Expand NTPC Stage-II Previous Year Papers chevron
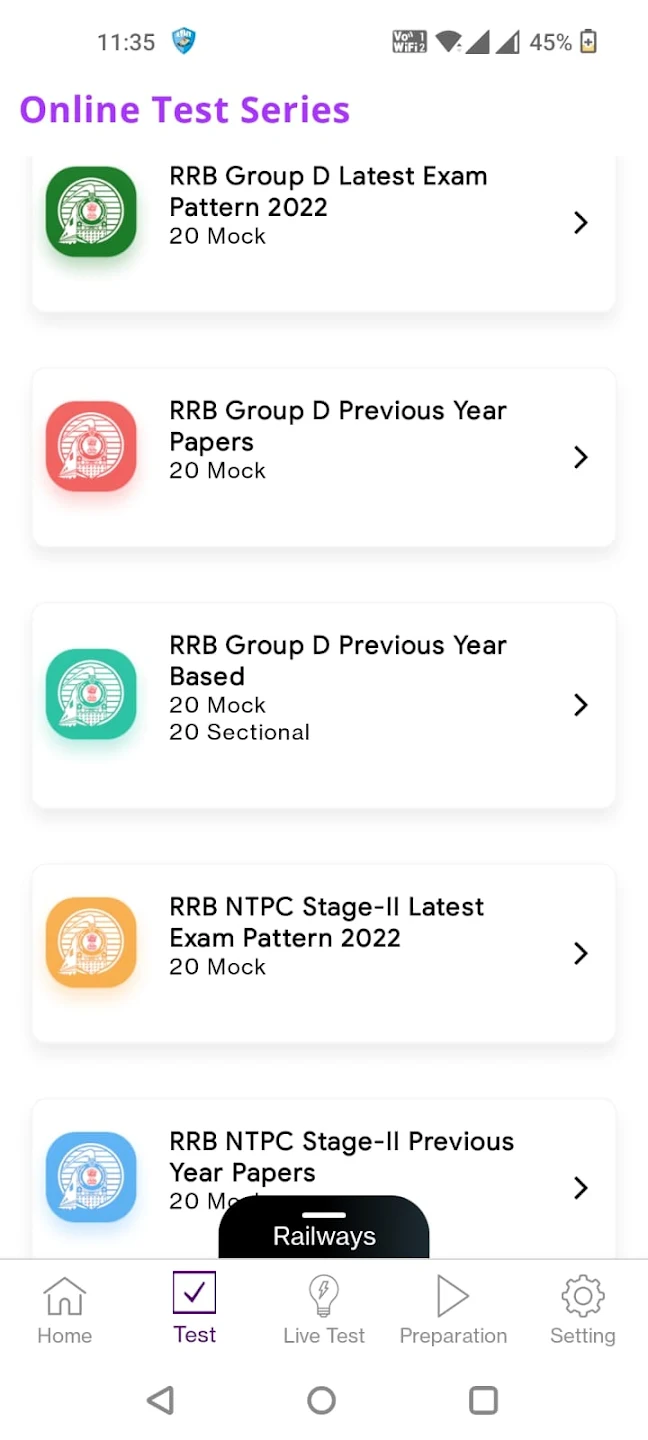Screen dimensions: 648x1440 coord(581,1188)
